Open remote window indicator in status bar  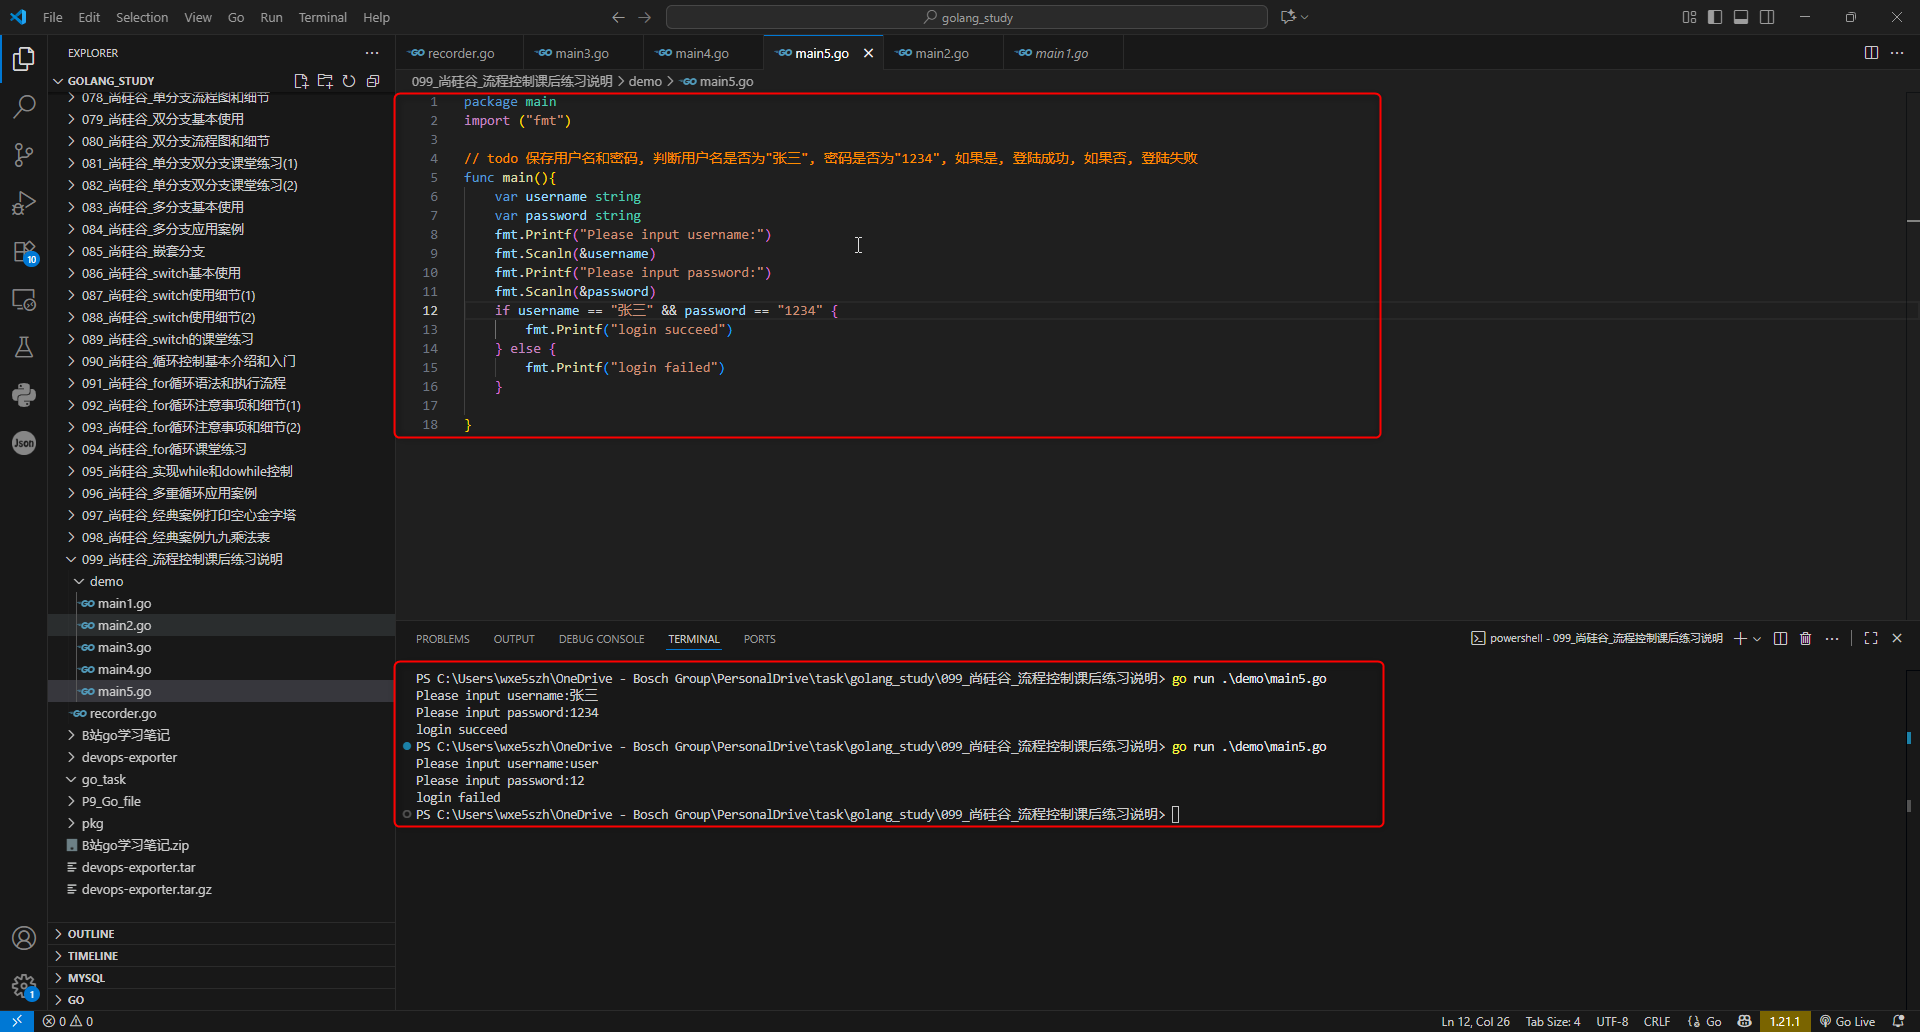(17, 1021)
